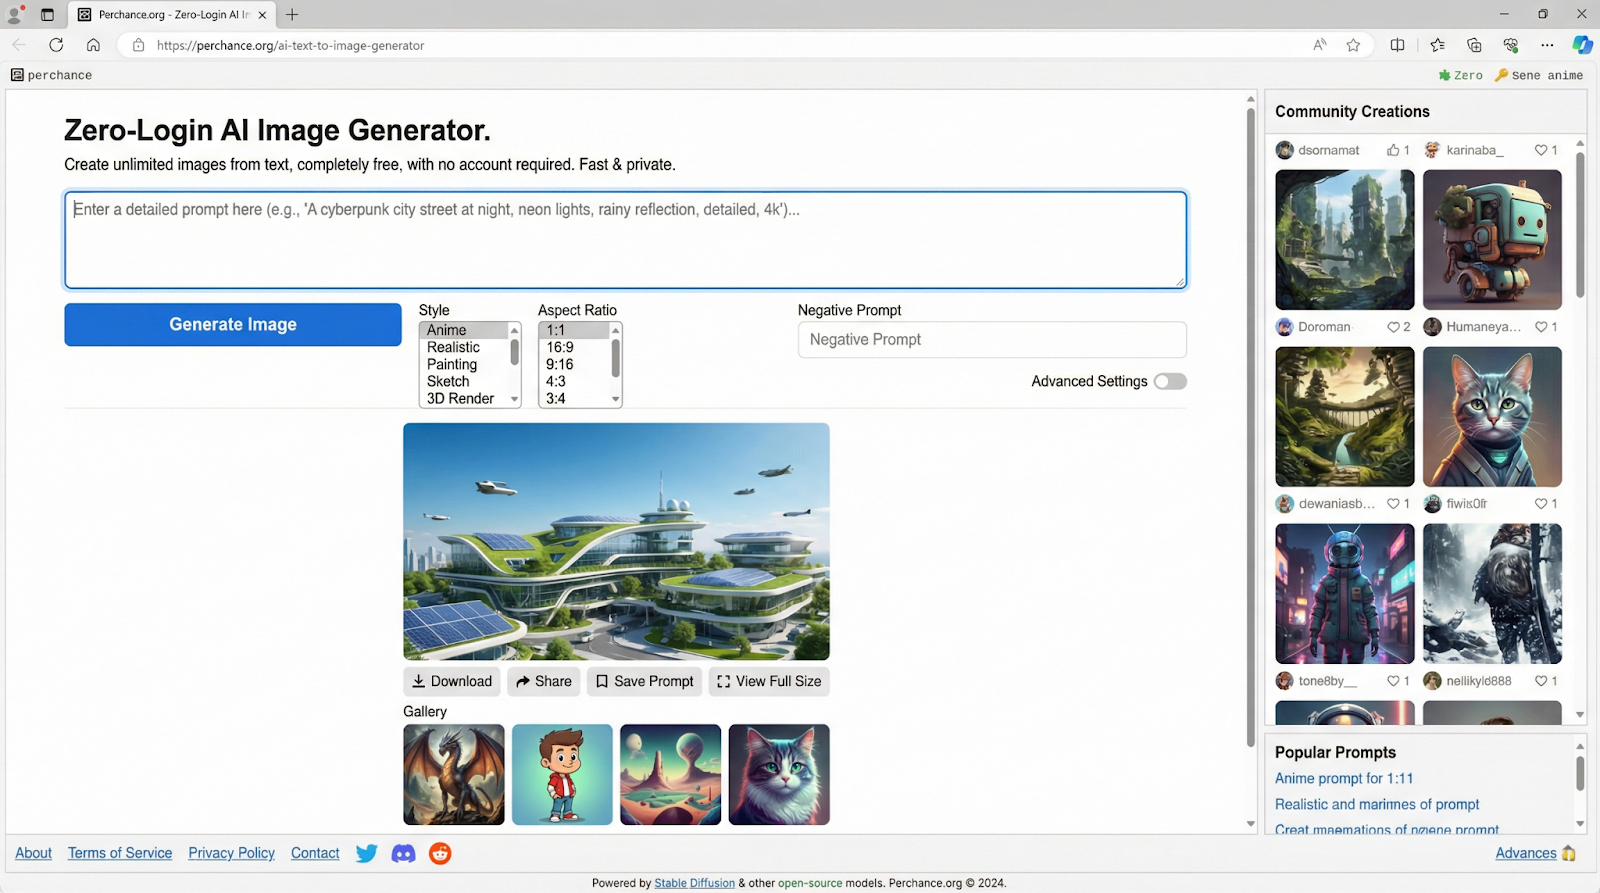
Task: Choose Sketch style option
Action: [464, 381]
